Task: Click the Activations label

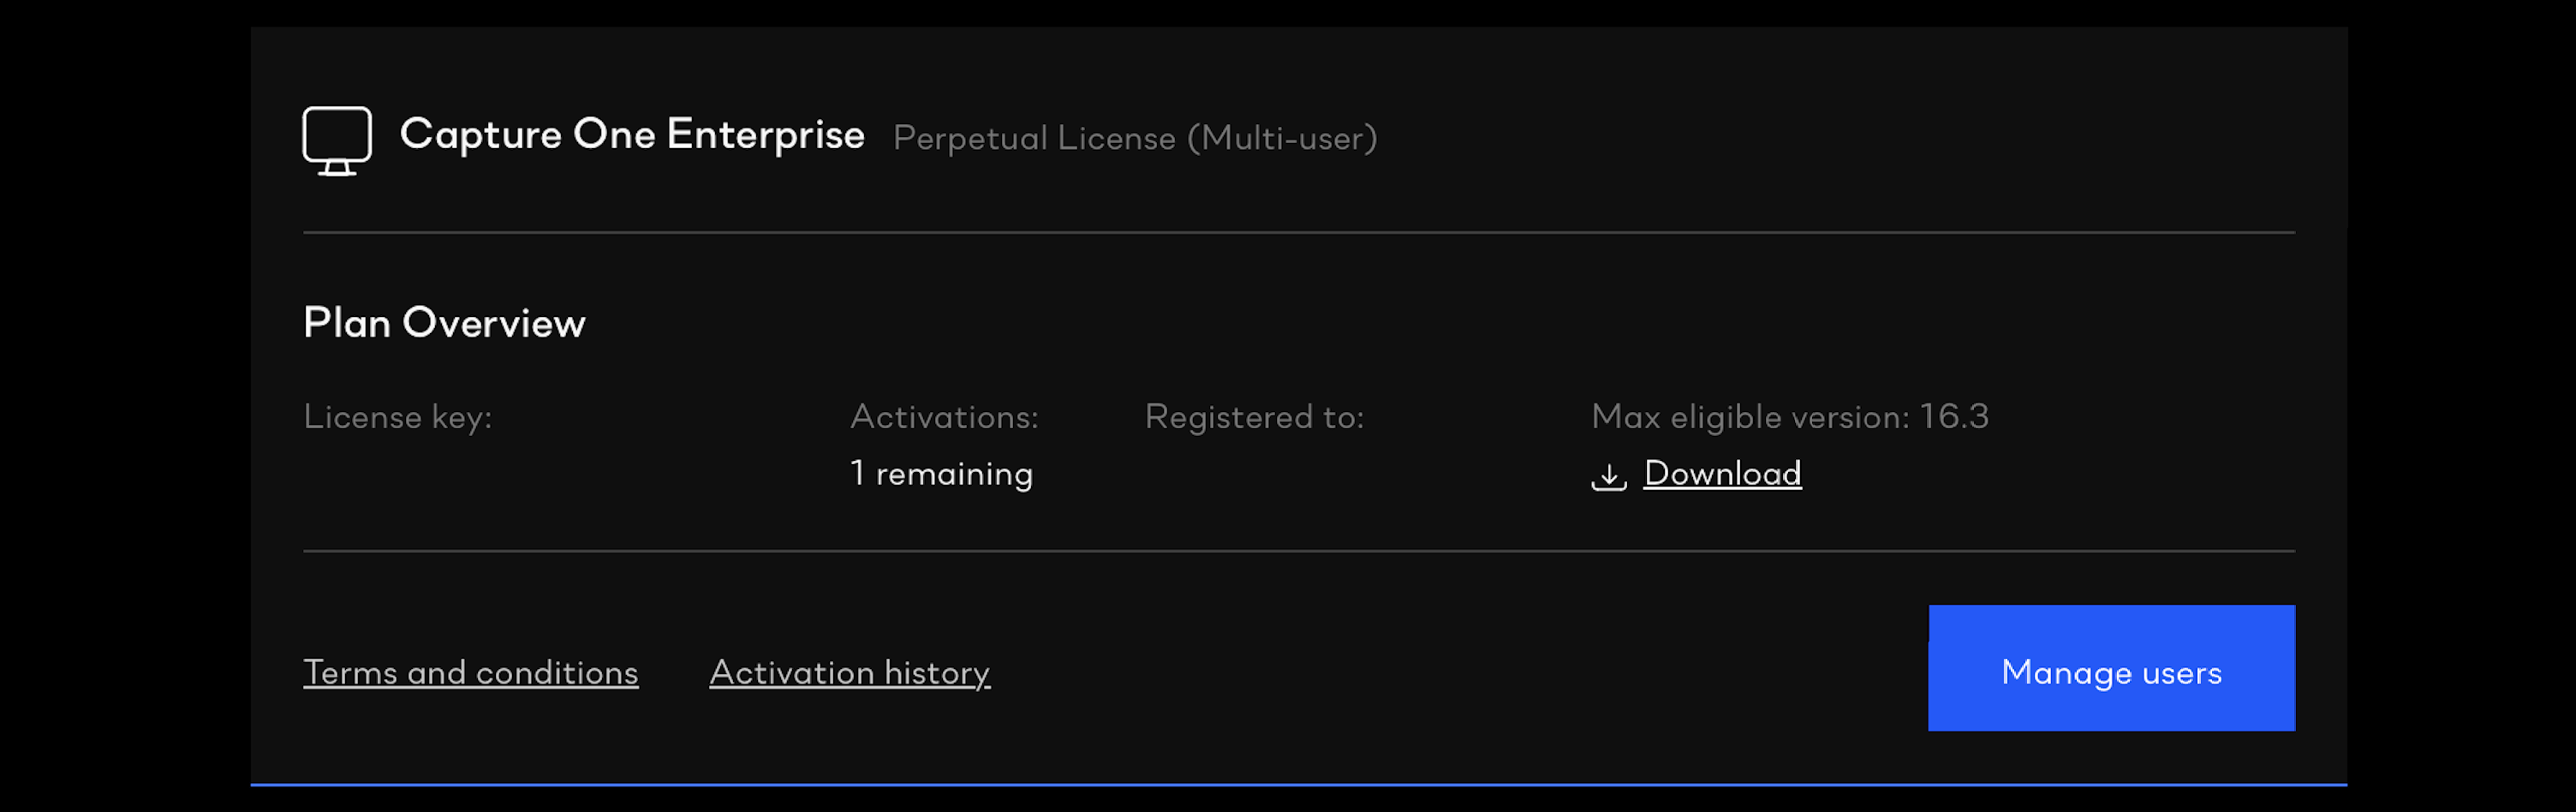Action: tap(944, 417)
